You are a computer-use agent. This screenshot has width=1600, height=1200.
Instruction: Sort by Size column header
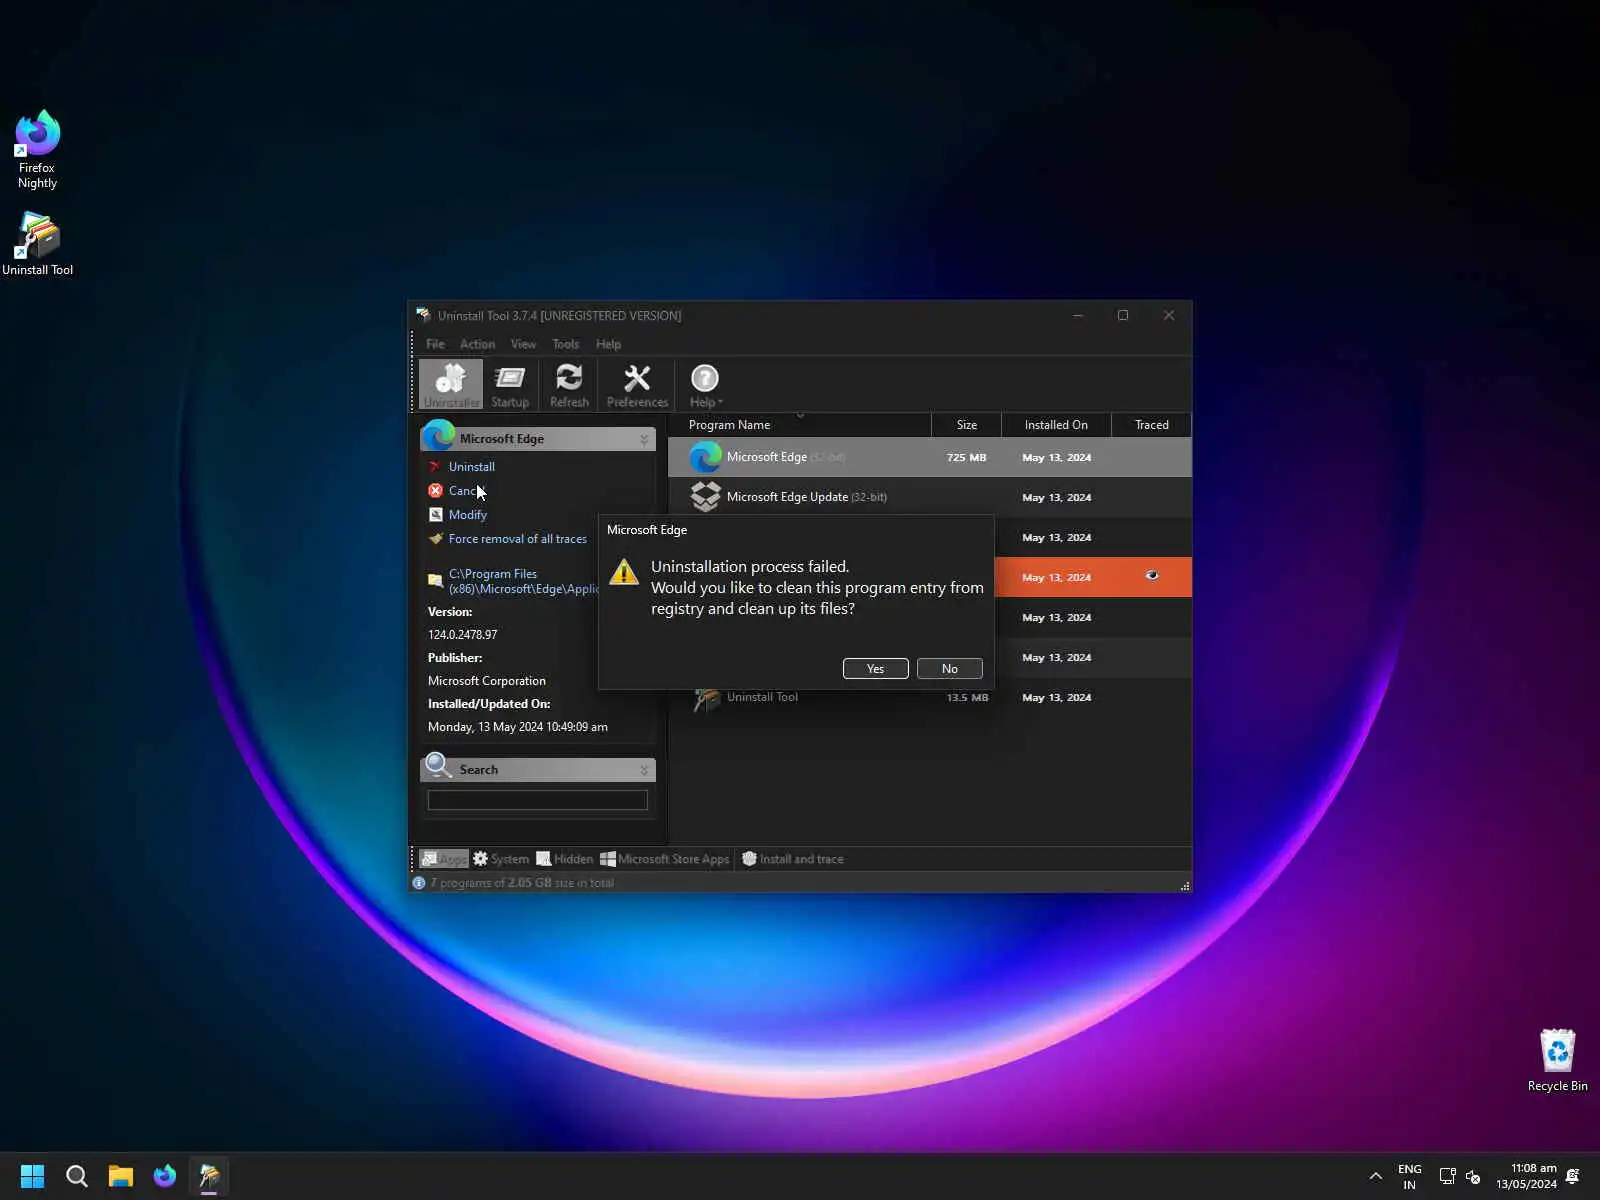click(966, 425)
